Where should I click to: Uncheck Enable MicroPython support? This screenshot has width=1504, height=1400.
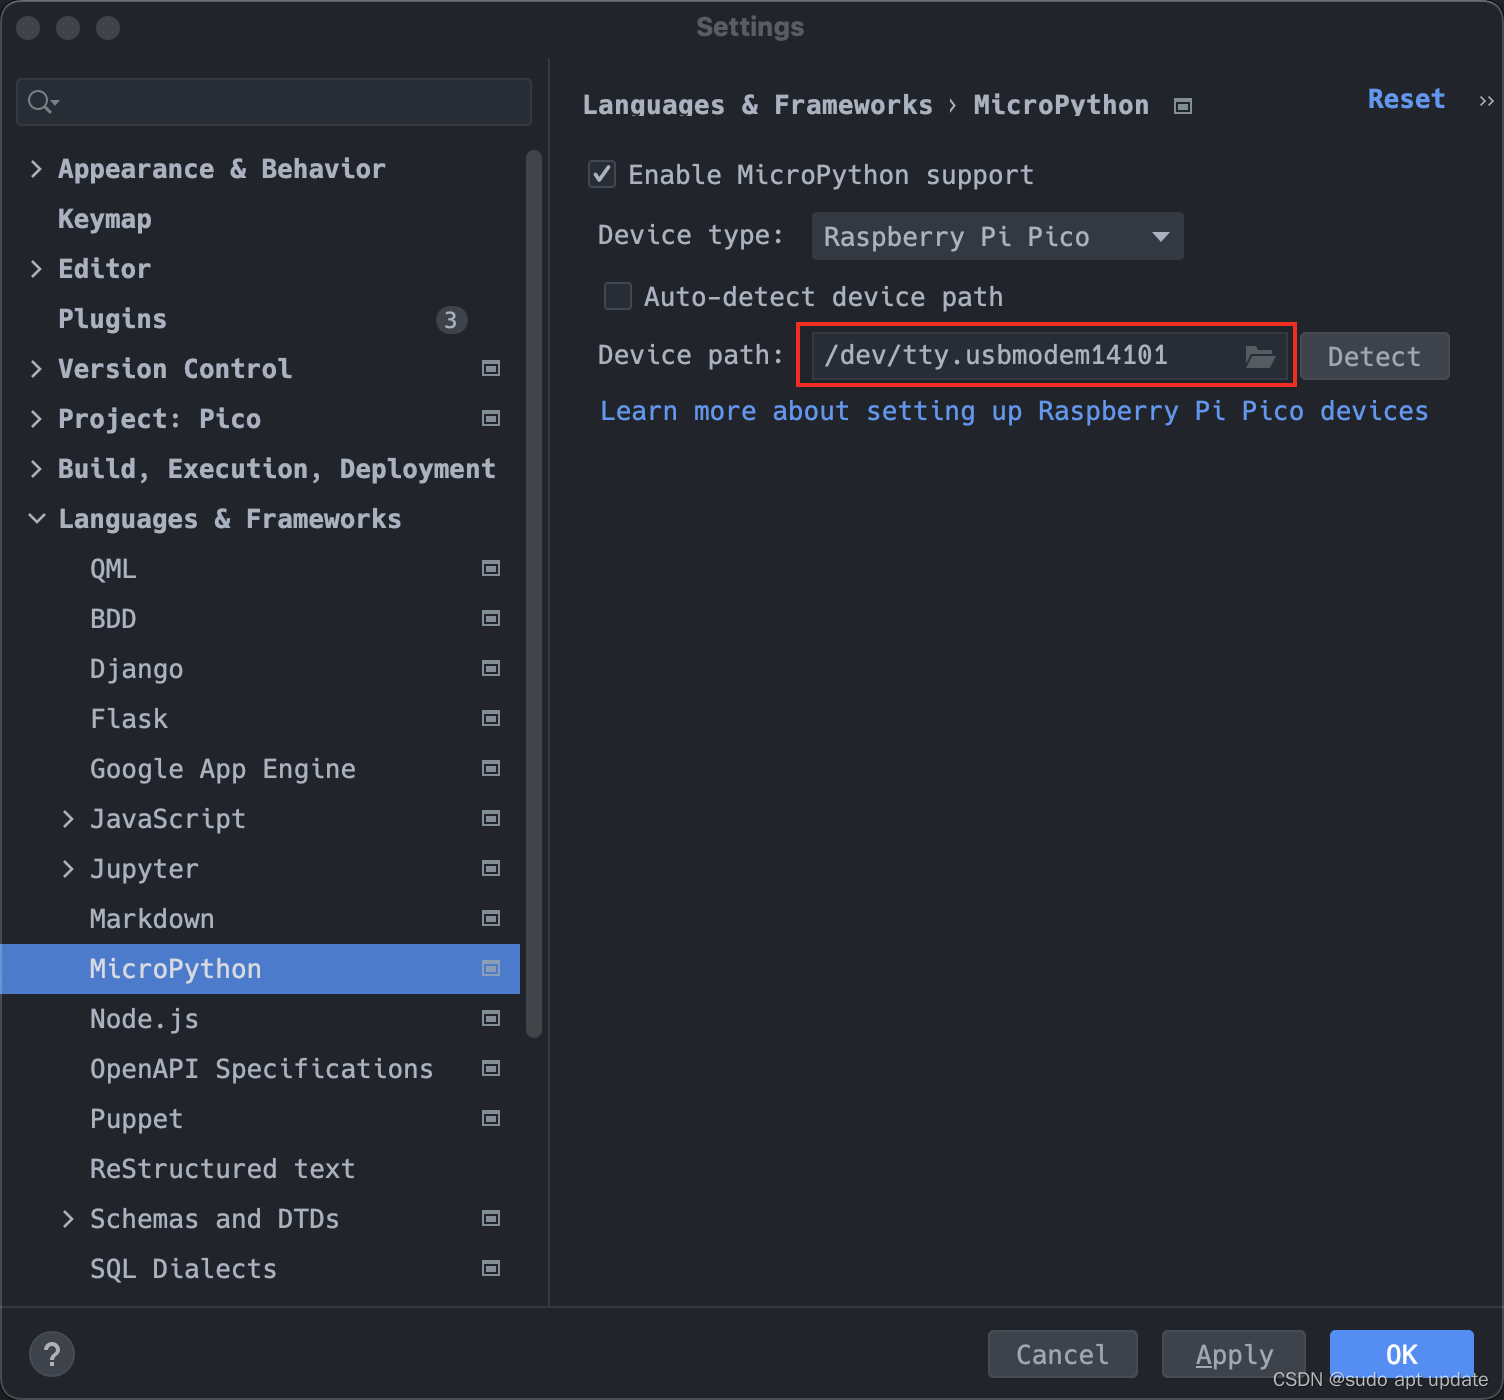pyautogui.click(x=601, y=174)
